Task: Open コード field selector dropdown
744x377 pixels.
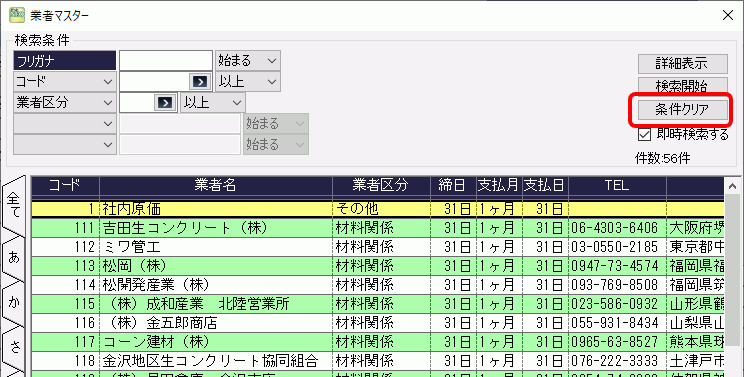Action: coord(65,82)
